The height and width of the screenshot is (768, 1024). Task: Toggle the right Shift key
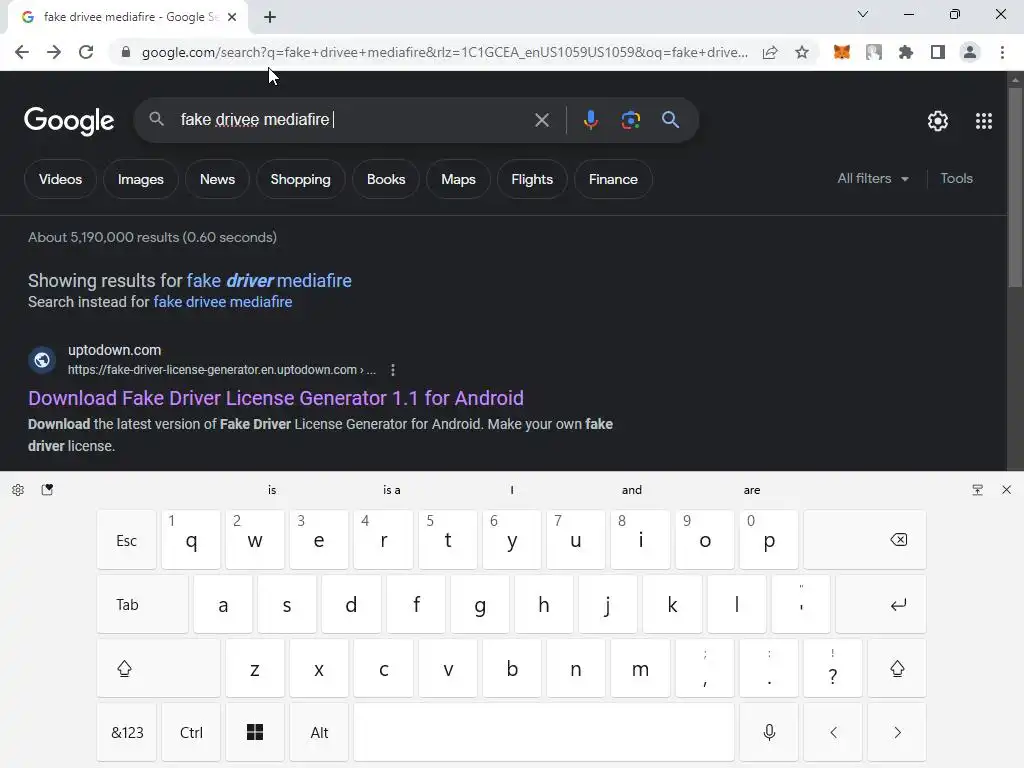pyautogui.click(x=897, y=668)
